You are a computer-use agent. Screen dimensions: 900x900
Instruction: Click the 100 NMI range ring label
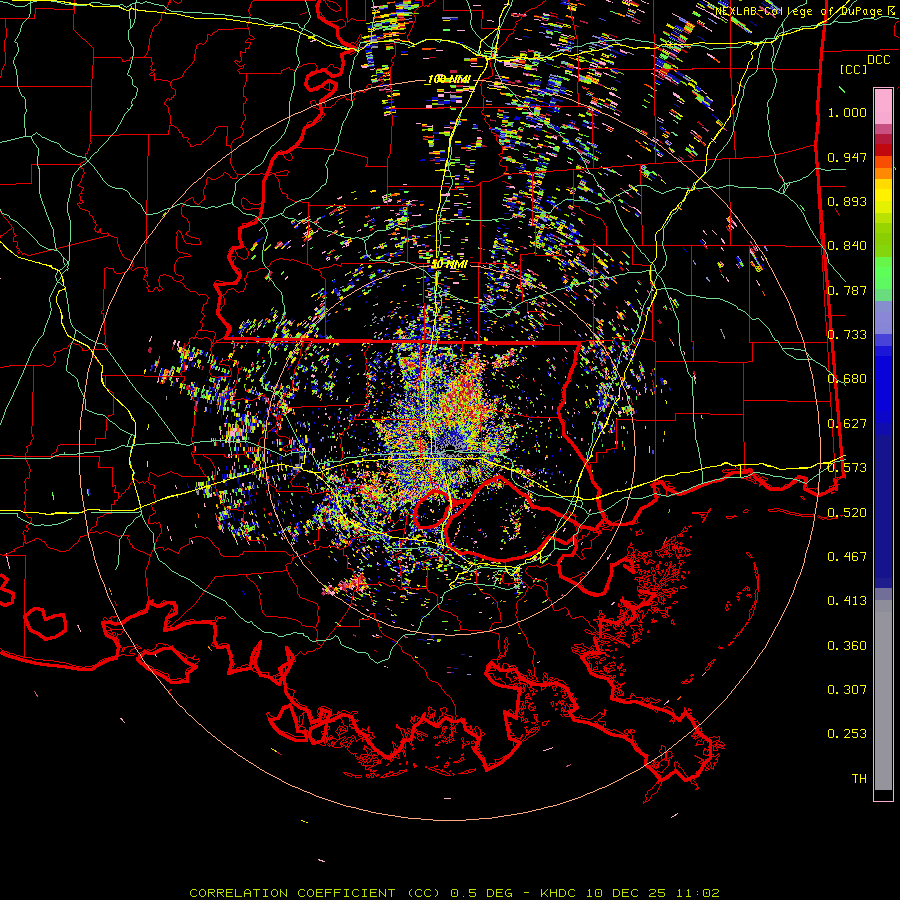[x=449, y=79]
